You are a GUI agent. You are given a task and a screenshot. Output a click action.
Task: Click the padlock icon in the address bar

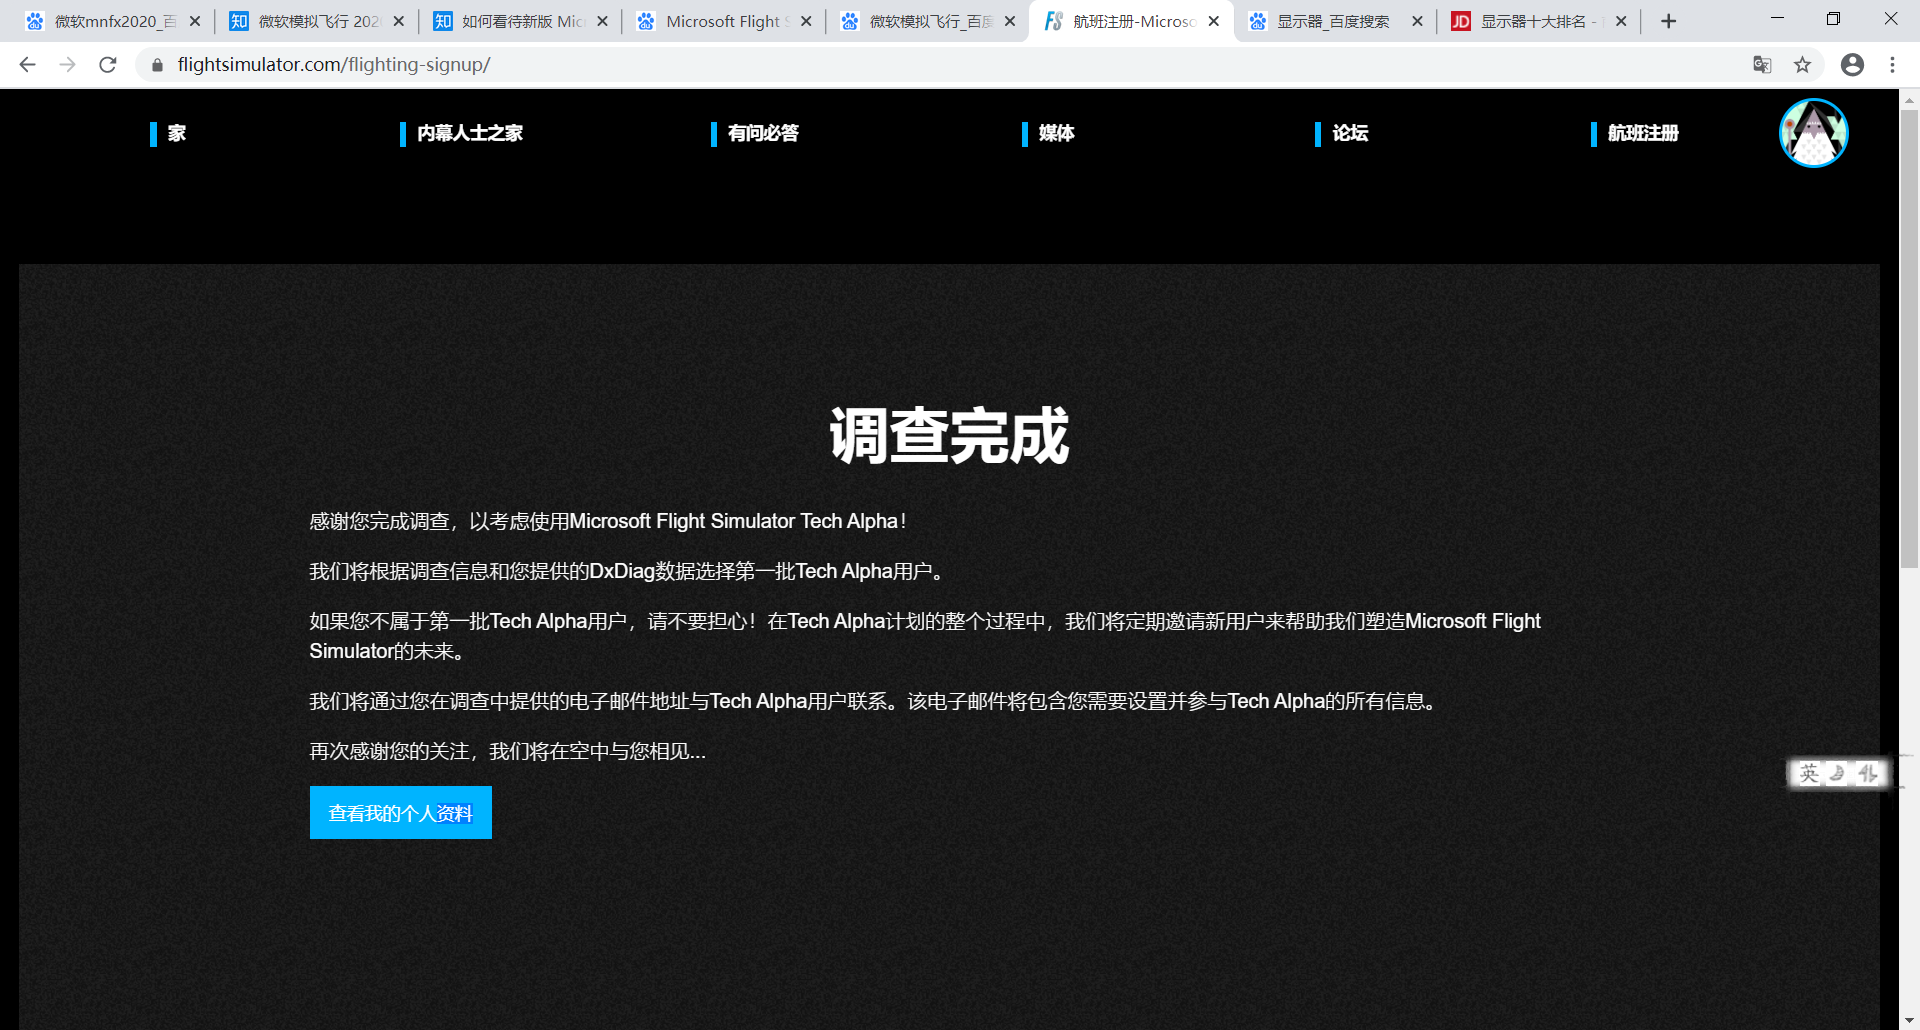click(x=157, y=65)
